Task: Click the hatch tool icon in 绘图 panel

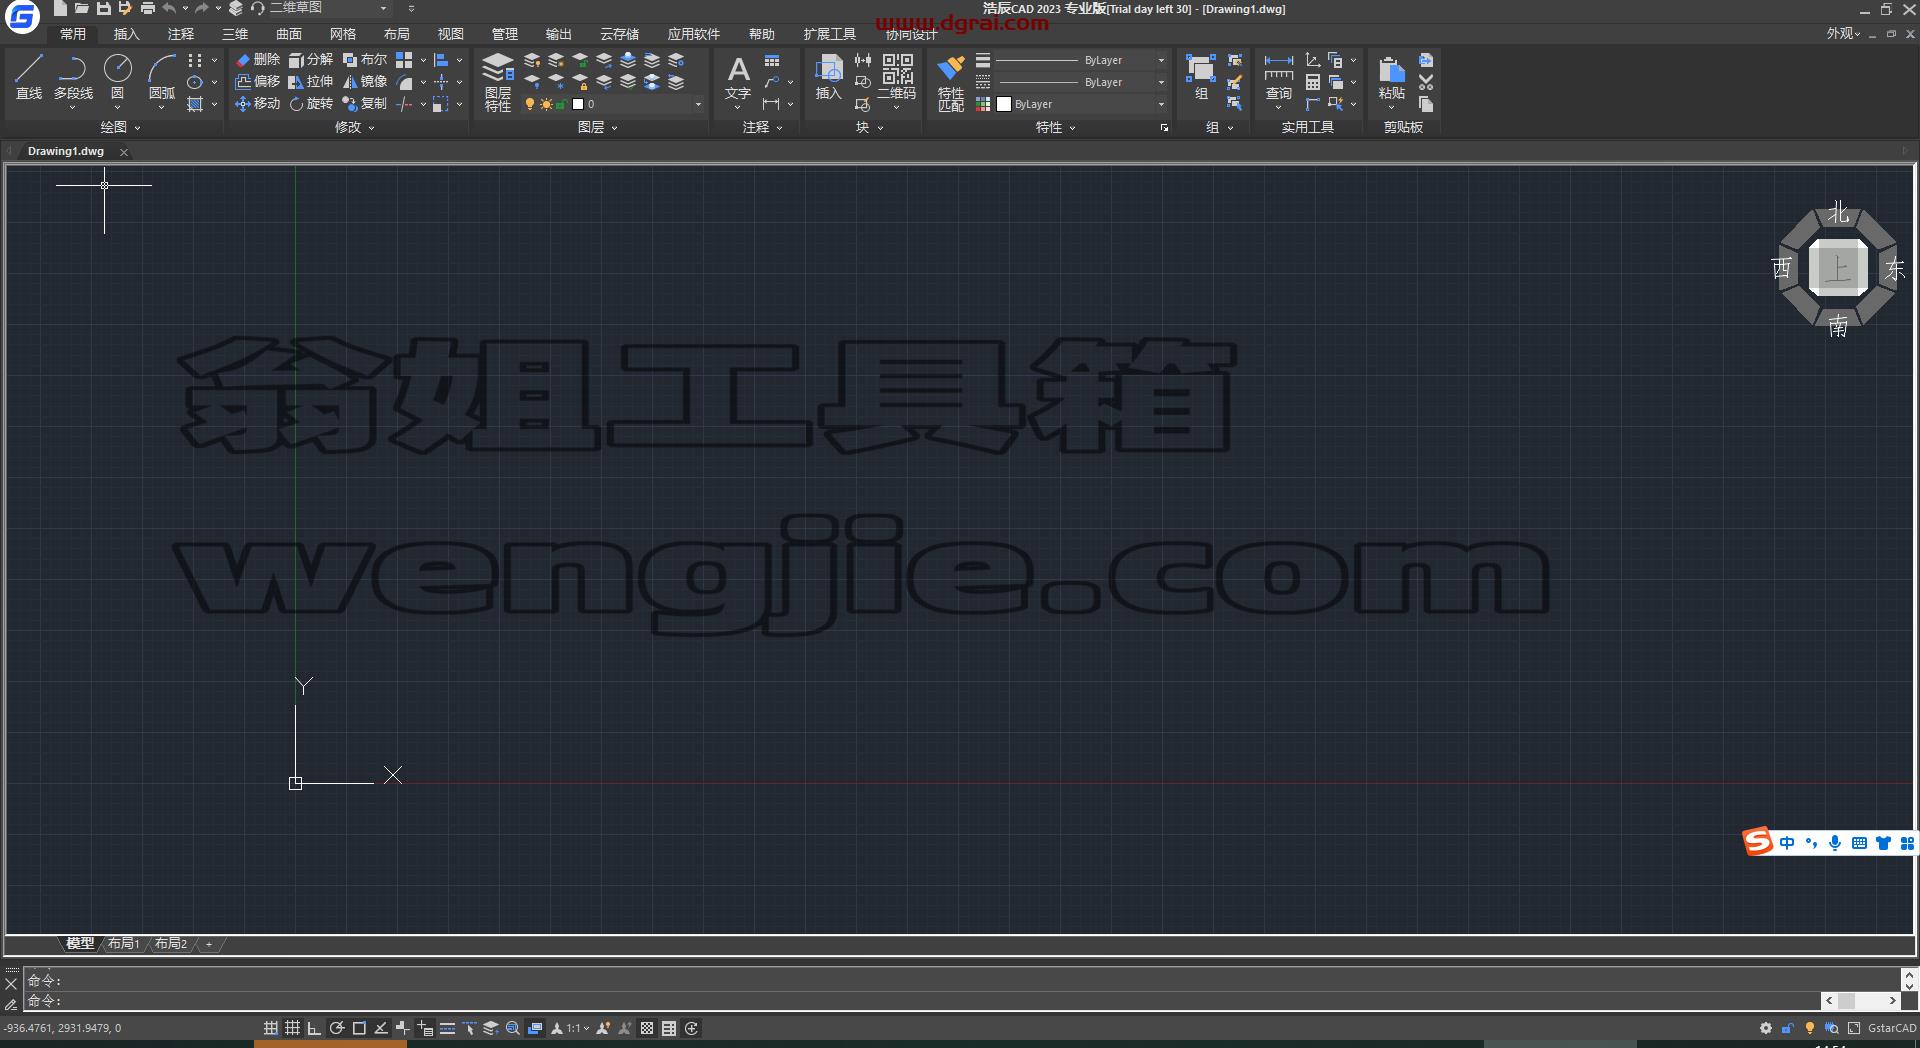Action: click(195, 104)
